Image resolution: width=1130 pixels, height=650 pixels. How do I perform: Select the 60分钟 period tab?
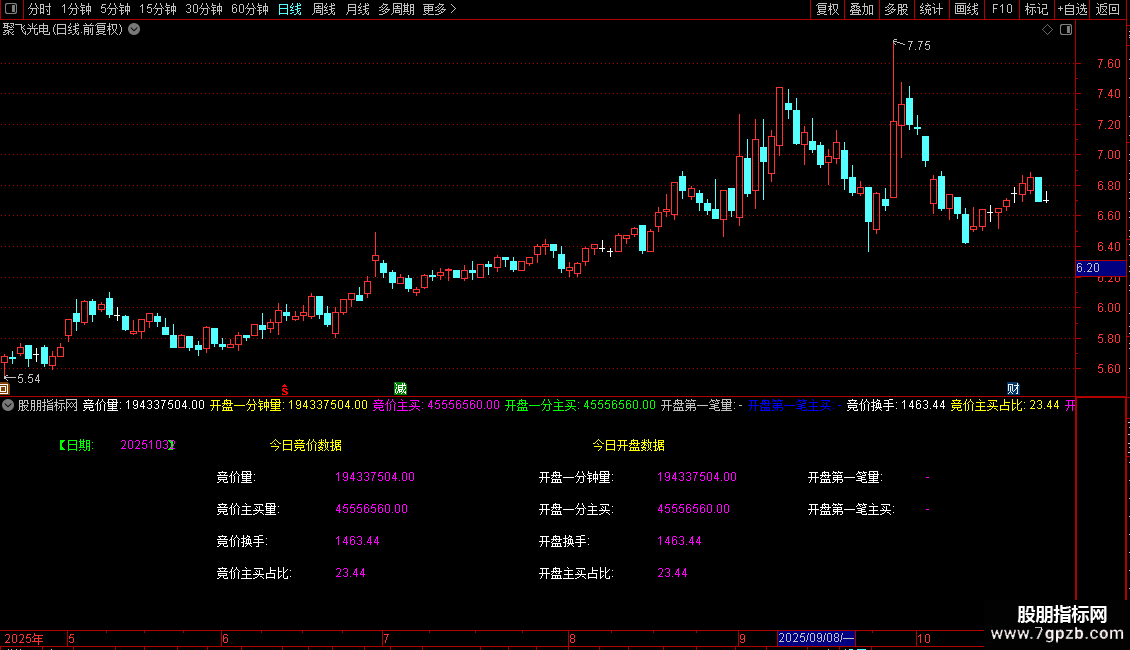click(250, 9)
